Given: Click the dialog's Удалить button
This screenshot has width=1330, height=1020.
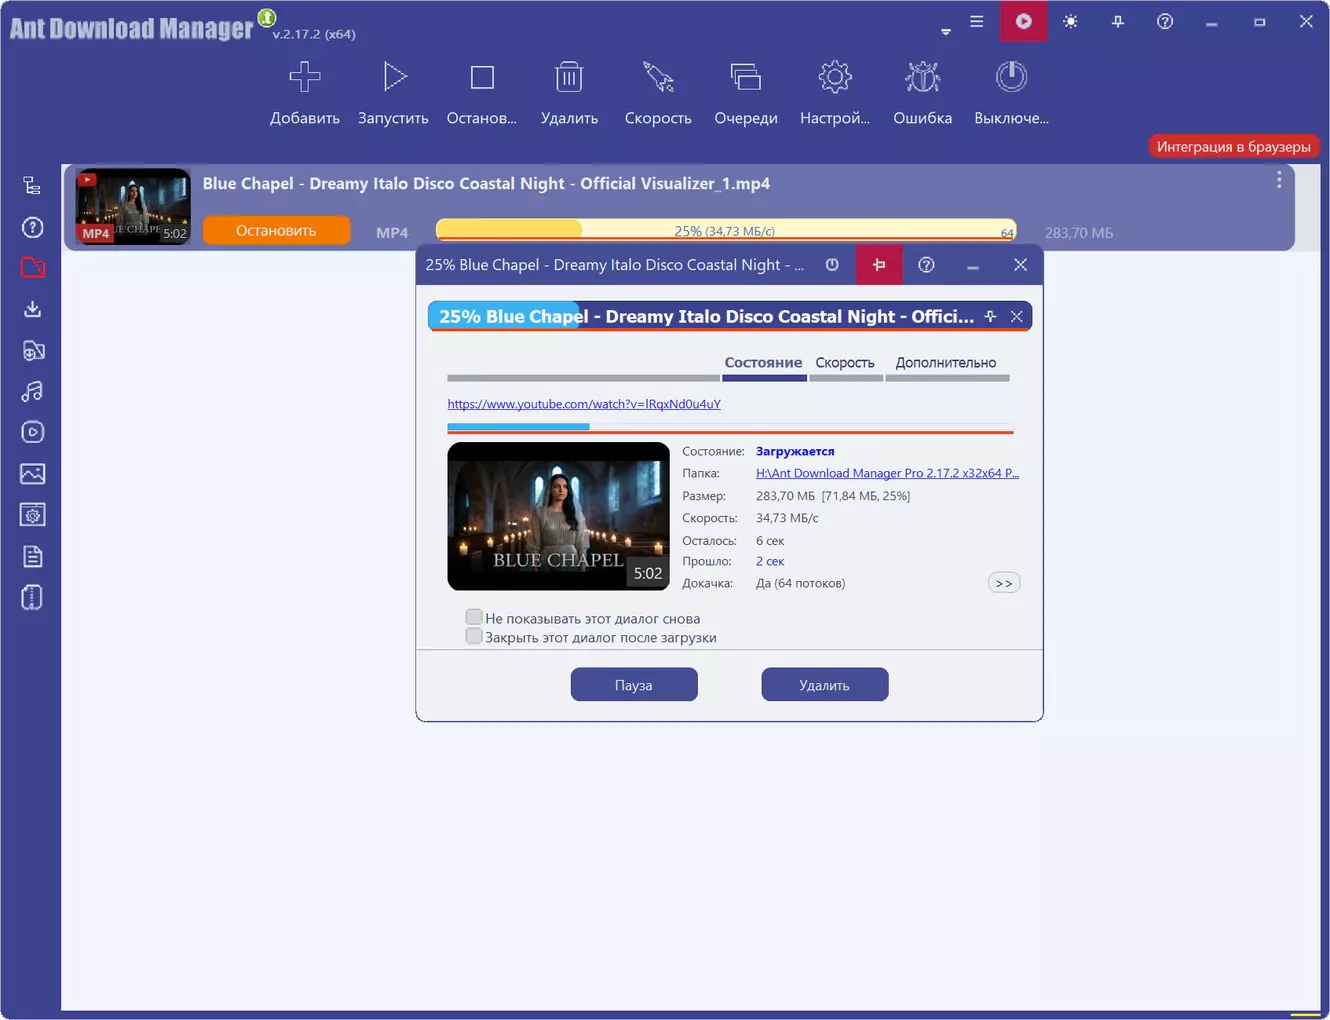Looking at the screenshot, I should pos(825,685).
